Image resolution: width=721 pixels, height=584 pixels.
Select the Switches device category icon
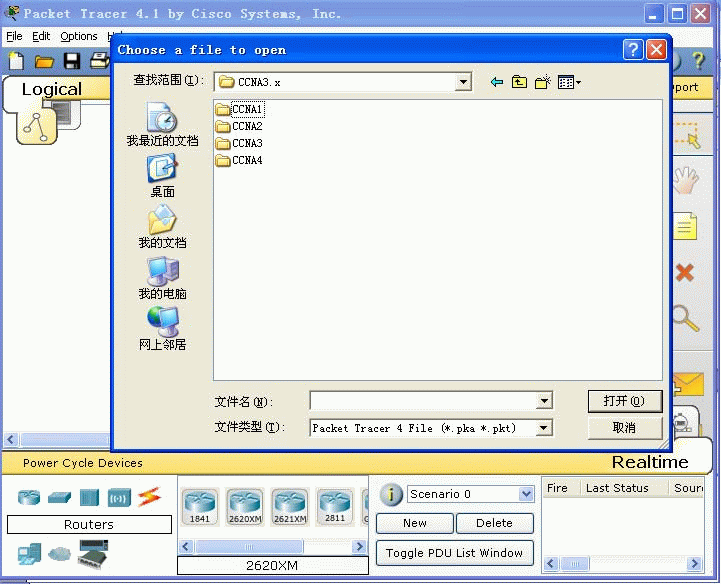(x=59, y=497)
